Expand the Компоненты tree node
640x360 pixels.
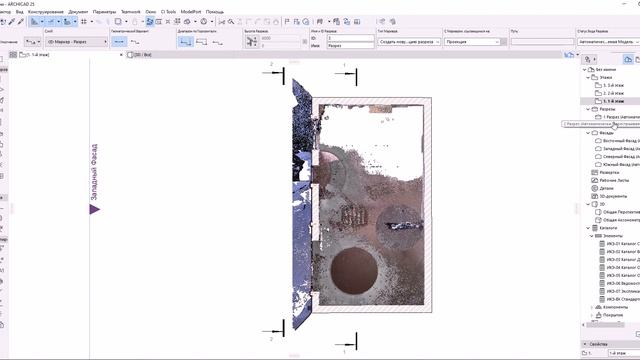(x=592, y=307)
